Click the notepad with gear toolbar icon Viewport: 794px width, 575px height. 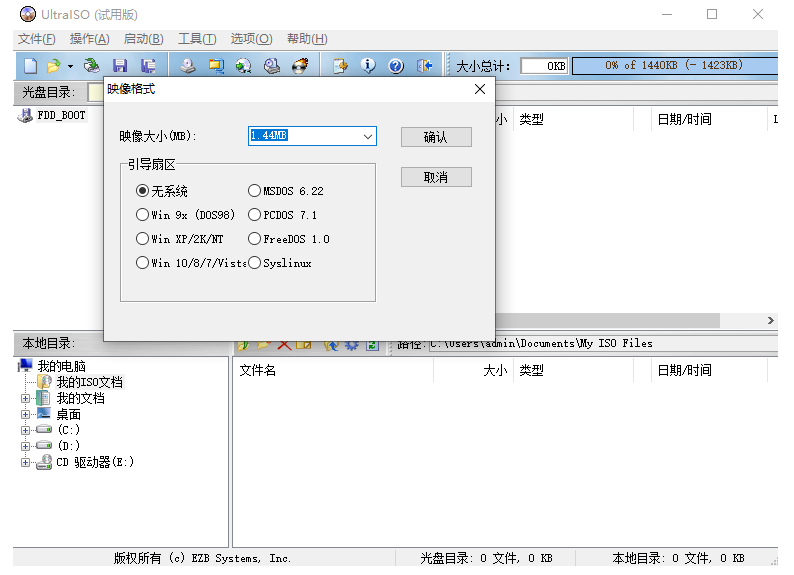(x=340, y=66)
